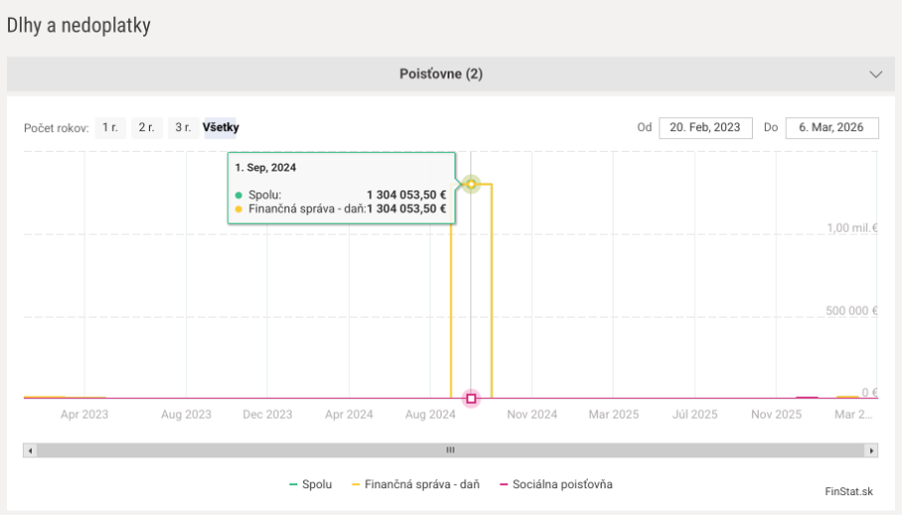The width and height of the screenshot is (904, 516).
Task: Click the Nov 2024 axis label
Action: (x=531, y=415)
